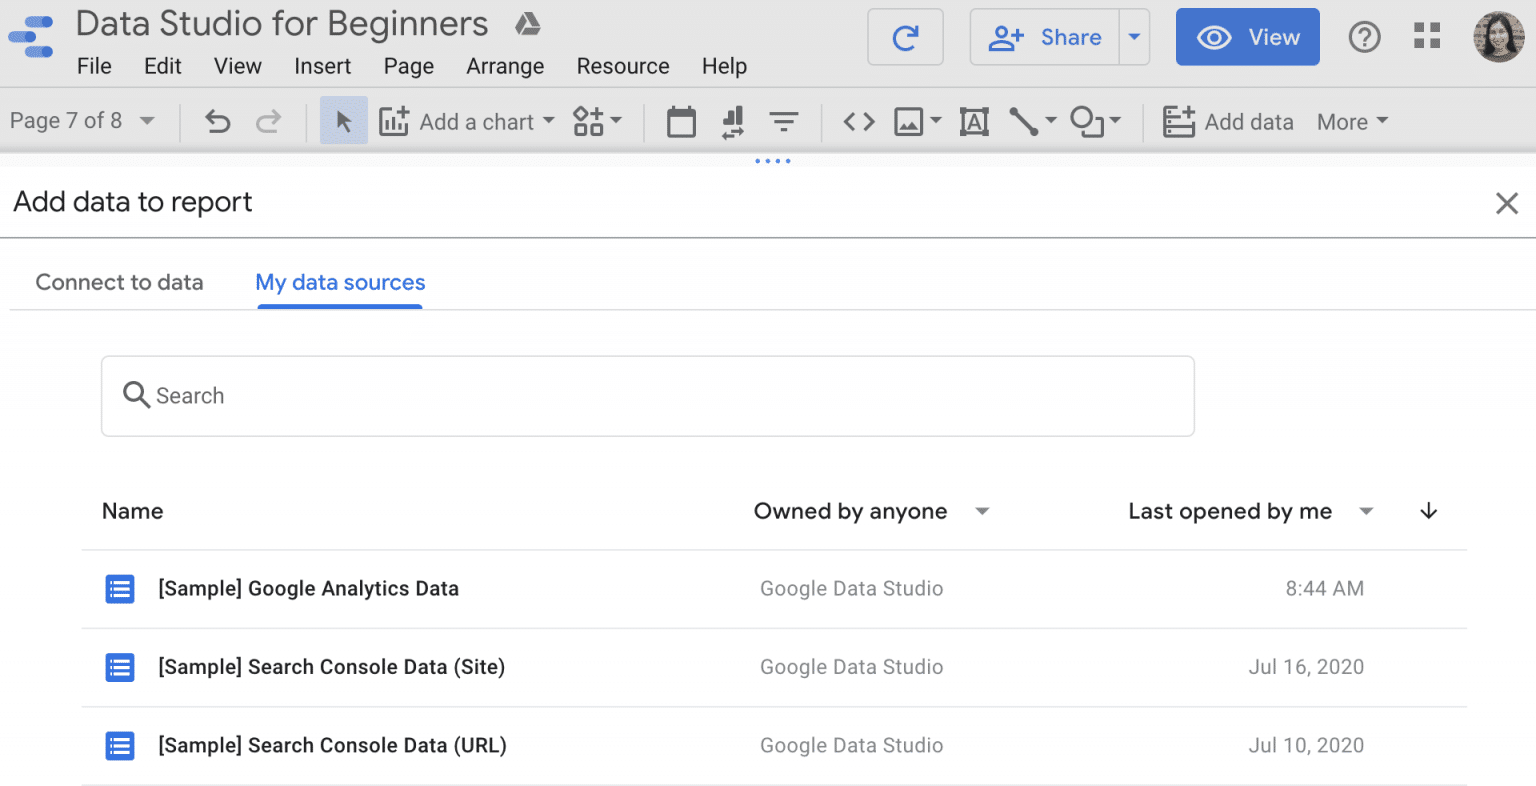Insert an embedded URL element
1536x786 pixels.
(x=857, y=121)
